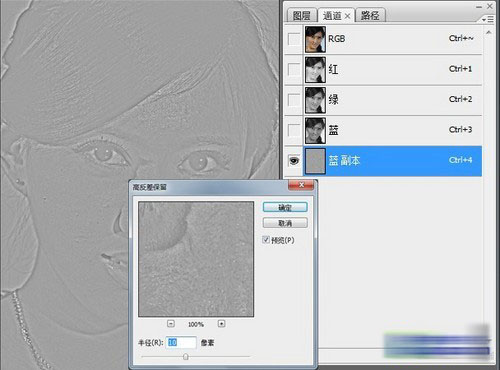The width and height of the screenshot is (500, 370).
Task: Open the Channels panel flyout menu
Action: pyautogui.click(x=488, y=20)
